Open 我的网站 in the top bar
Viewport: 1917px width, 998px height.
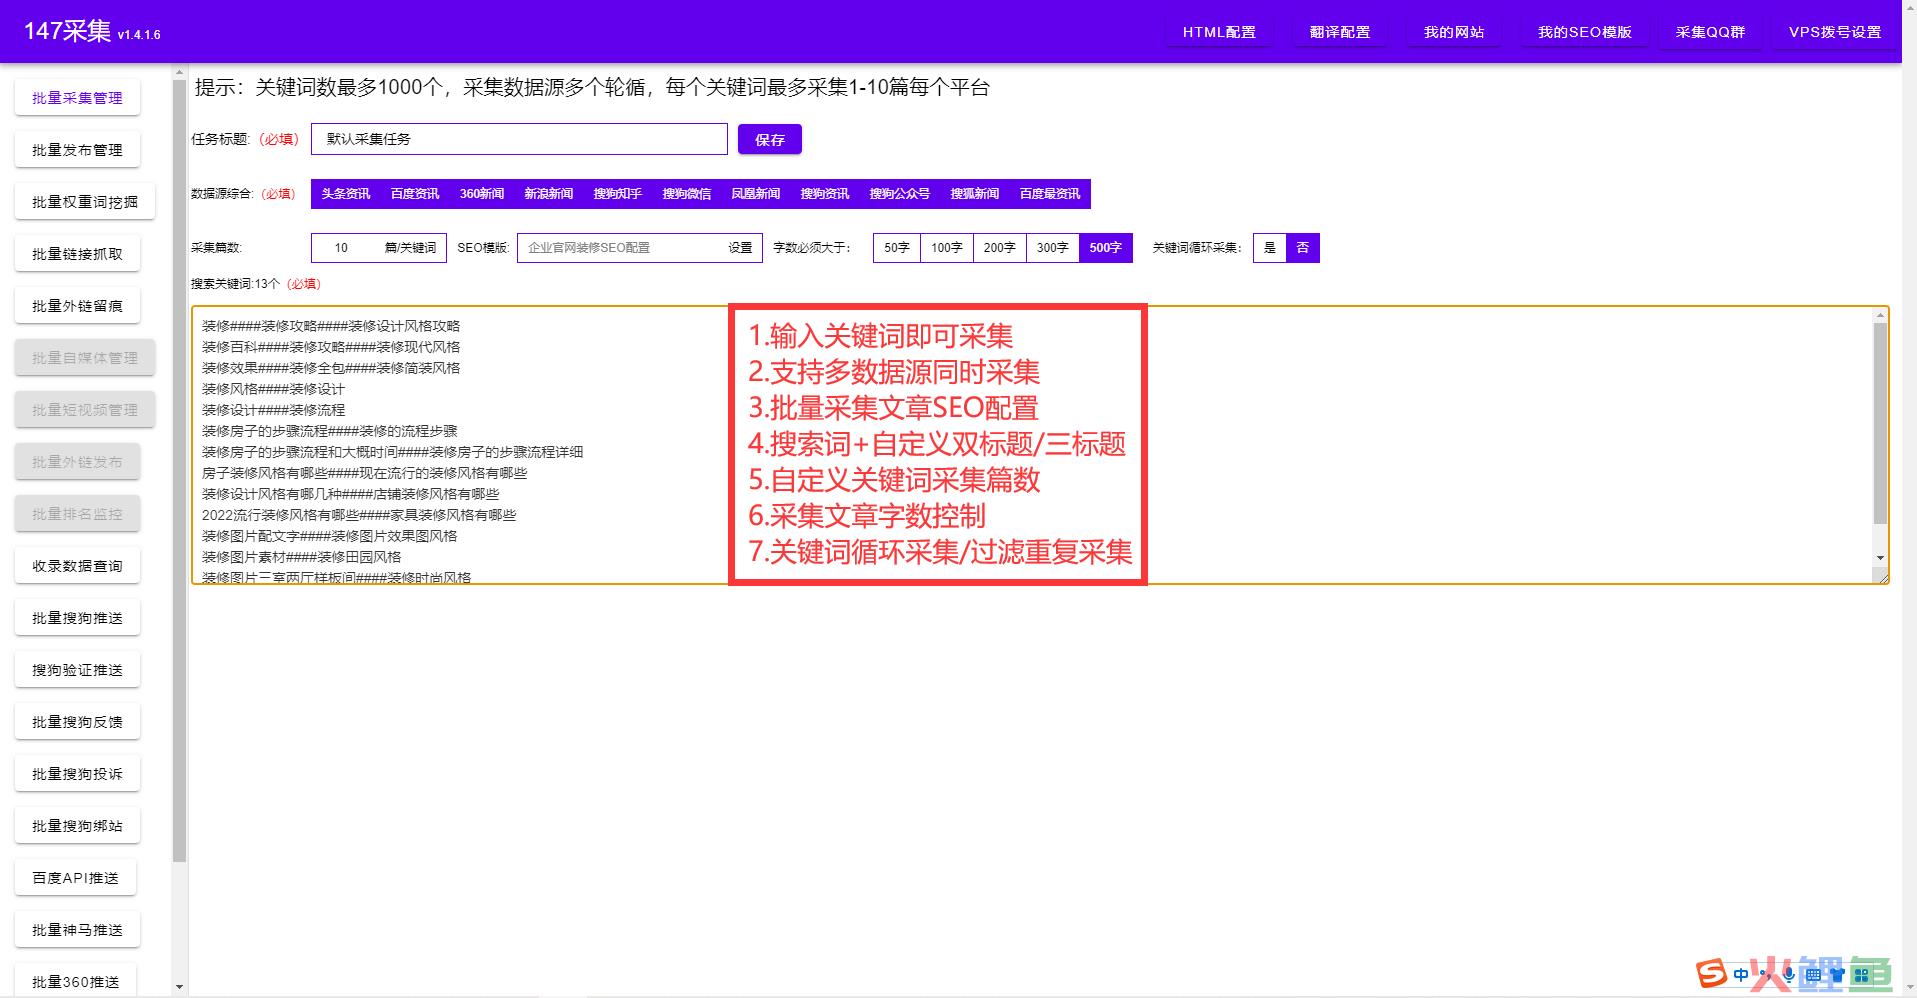coord(1454,32)
